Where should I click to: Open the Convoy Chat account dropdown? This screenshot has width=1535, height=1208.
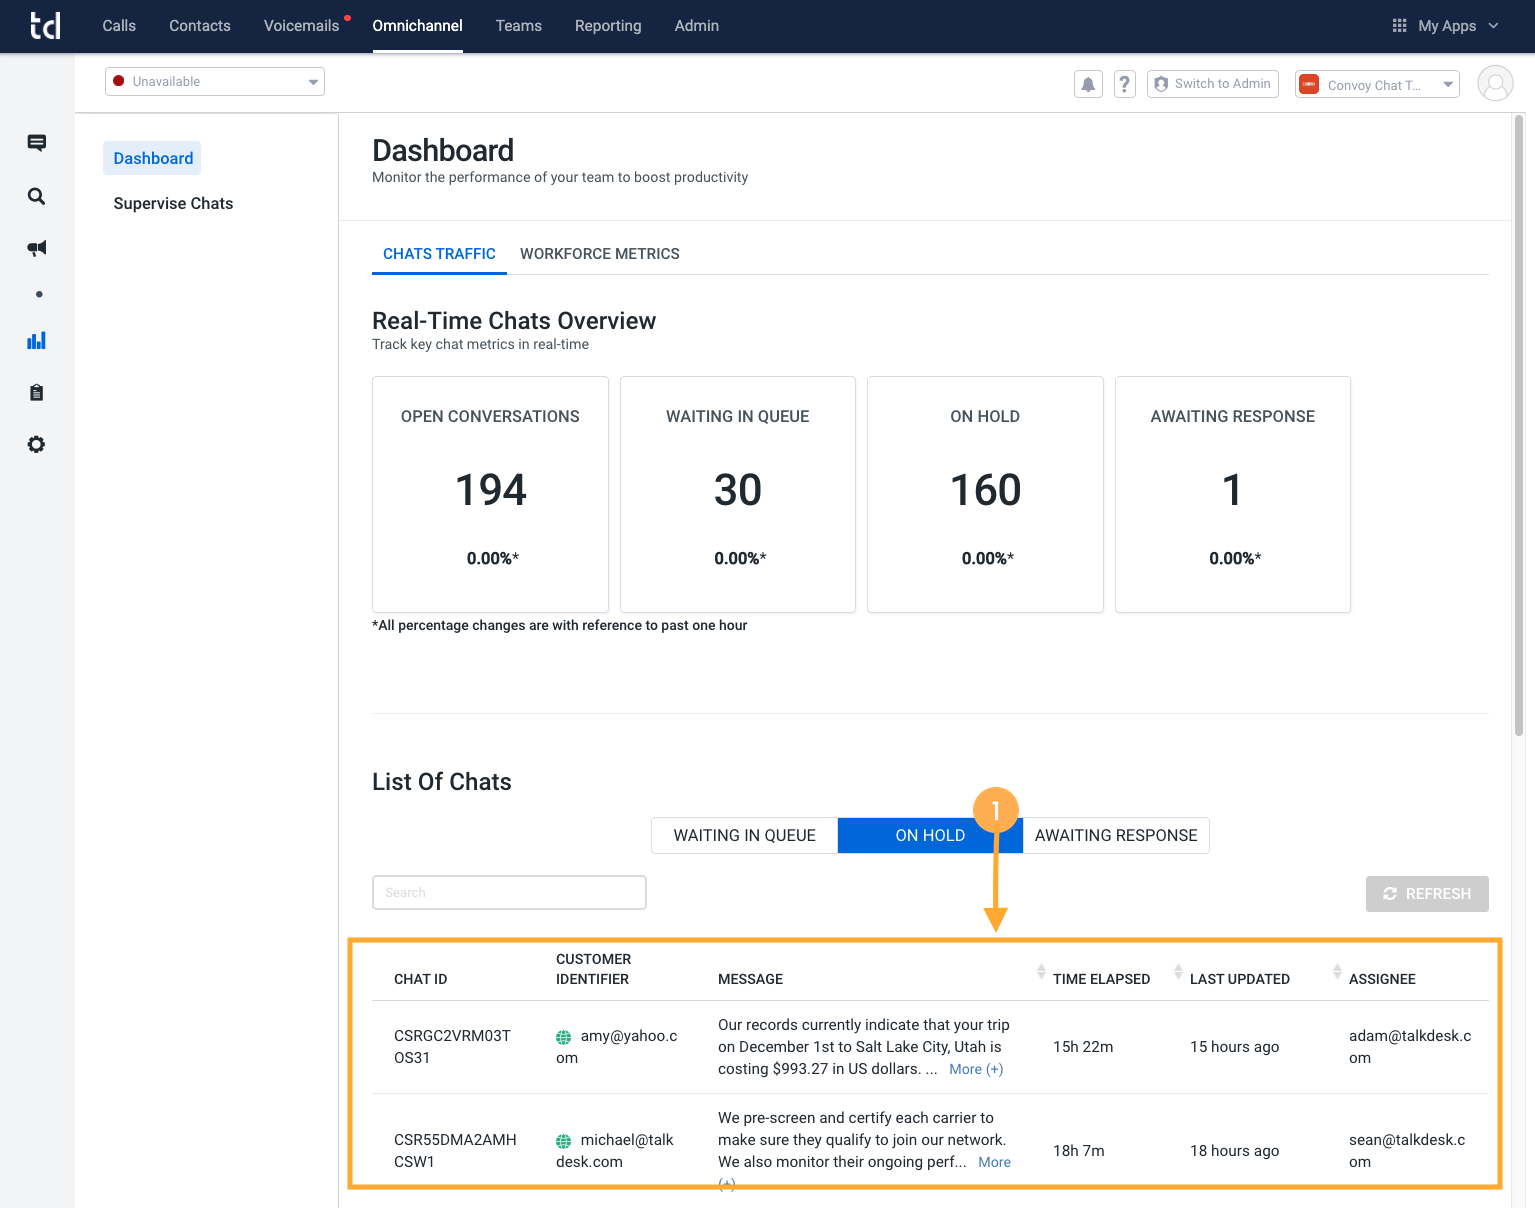tap(1377, 85)
